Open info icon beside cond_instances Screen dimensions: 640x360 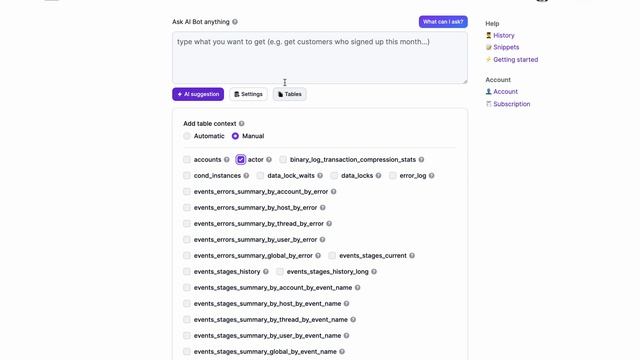[x=246, y=176]
